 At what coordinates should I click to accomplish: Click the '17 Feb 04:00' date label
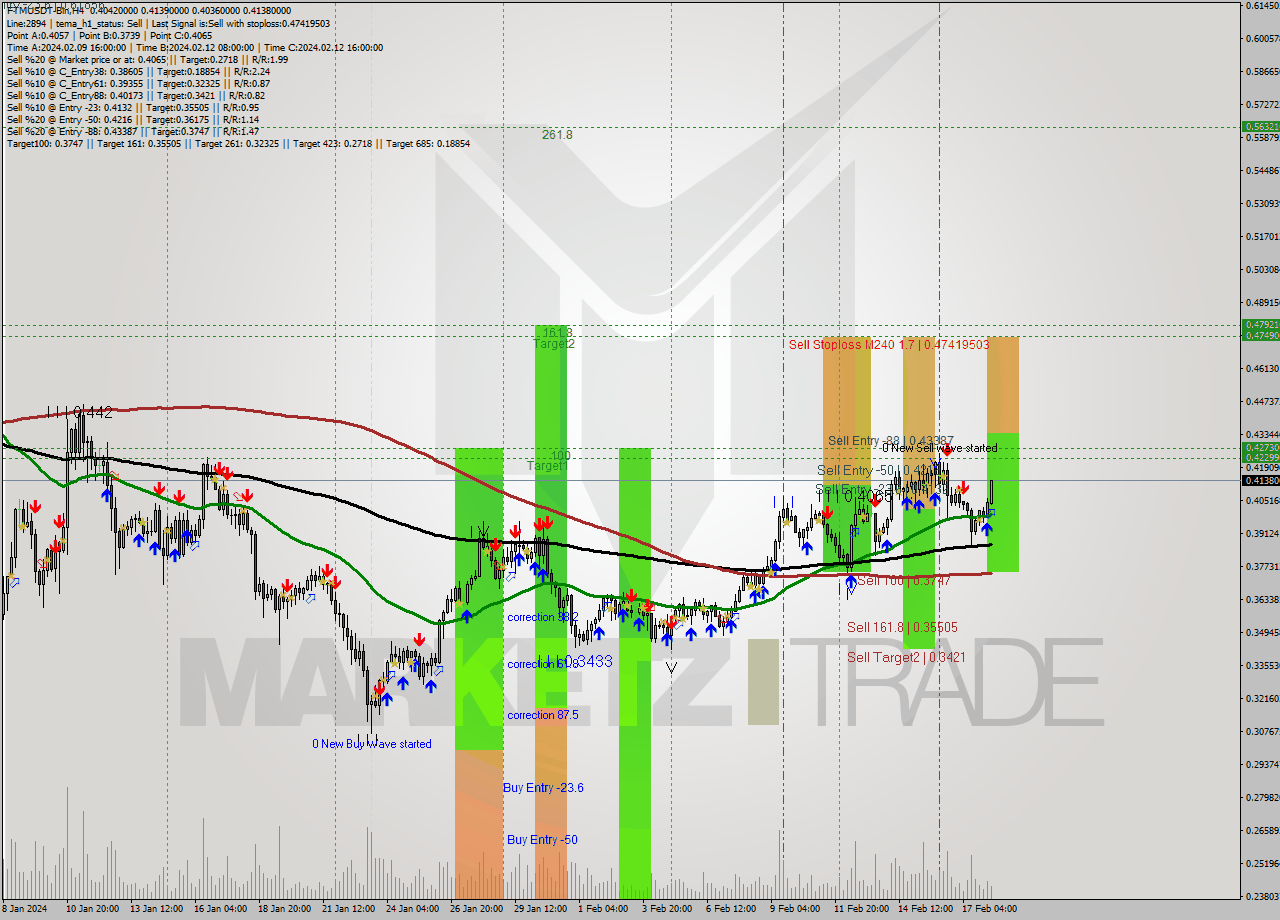coord(991,908)
